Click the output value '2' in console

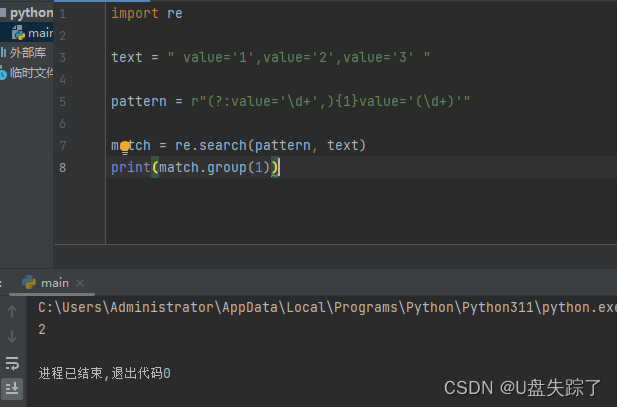(x=42, y=329)
